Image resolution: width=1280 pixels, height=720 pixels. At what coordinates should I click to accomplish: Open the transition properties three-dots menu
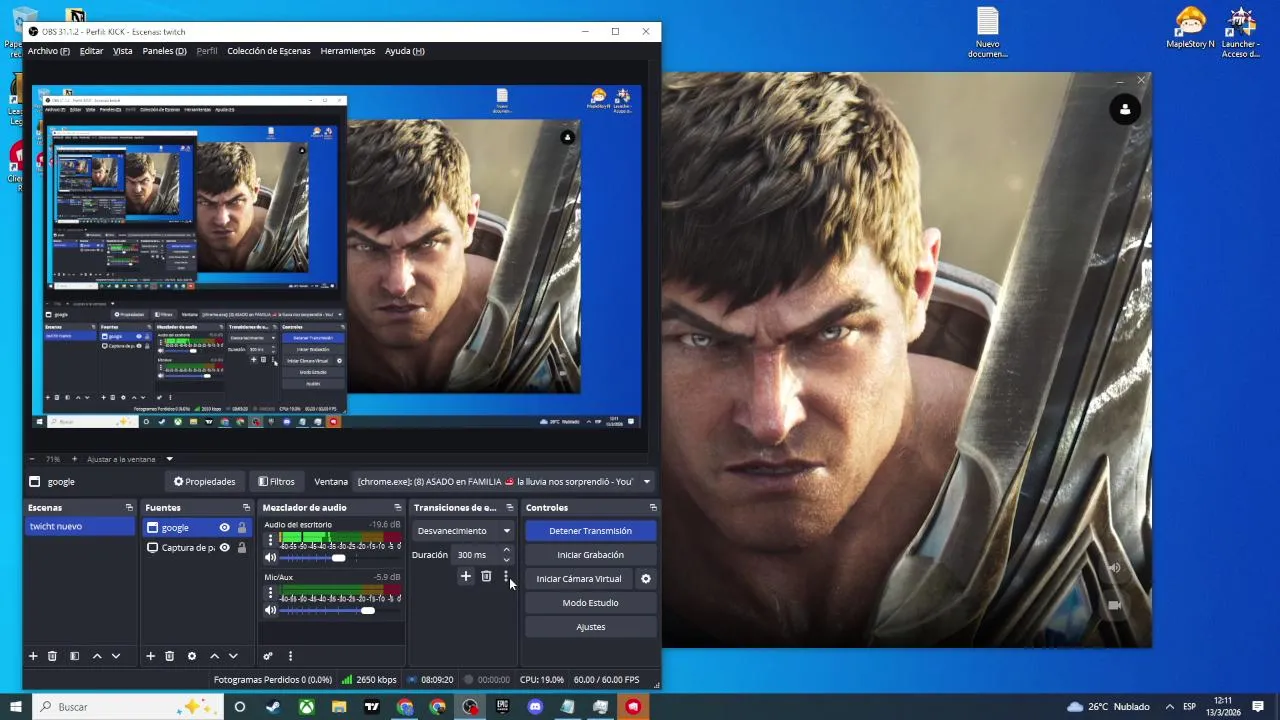click(506, 576)
